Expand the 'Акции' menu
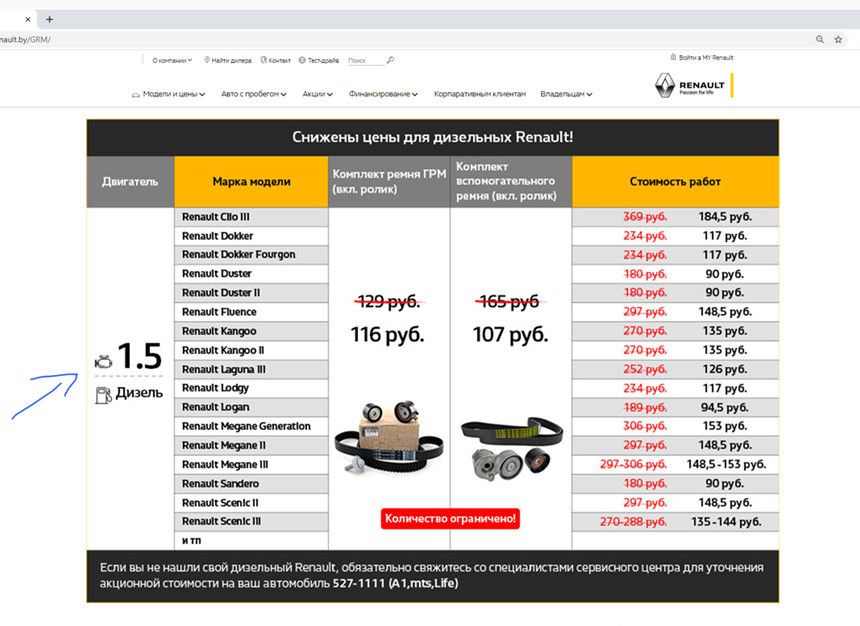 (318, 94)
